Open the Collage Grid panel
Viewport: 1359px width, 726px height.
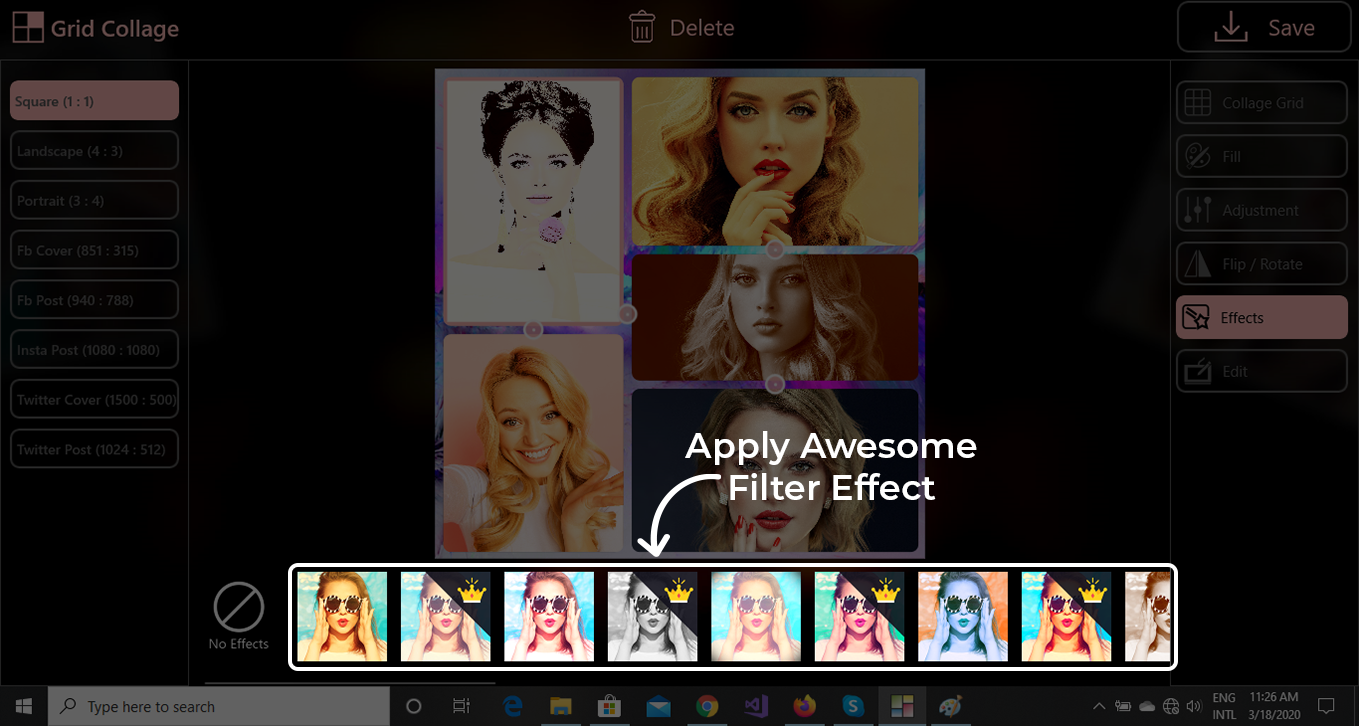point(1262,103)
